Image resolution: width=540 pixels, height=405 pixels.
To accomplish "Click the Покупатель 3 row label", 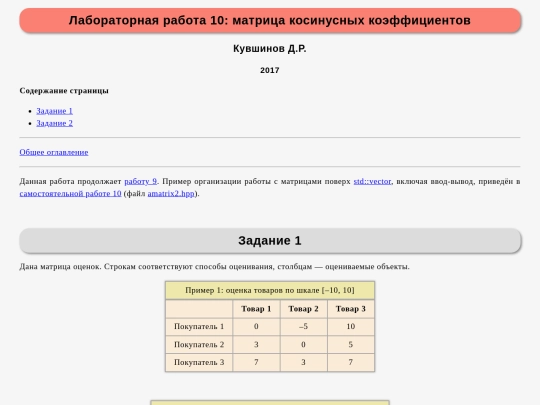I will tap(199, 362).
